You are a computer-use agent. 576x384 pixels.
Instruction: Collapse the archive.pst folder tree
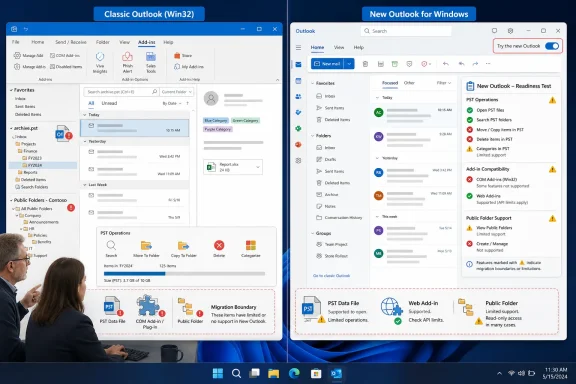pyautogui.click(x=11, y=128)
